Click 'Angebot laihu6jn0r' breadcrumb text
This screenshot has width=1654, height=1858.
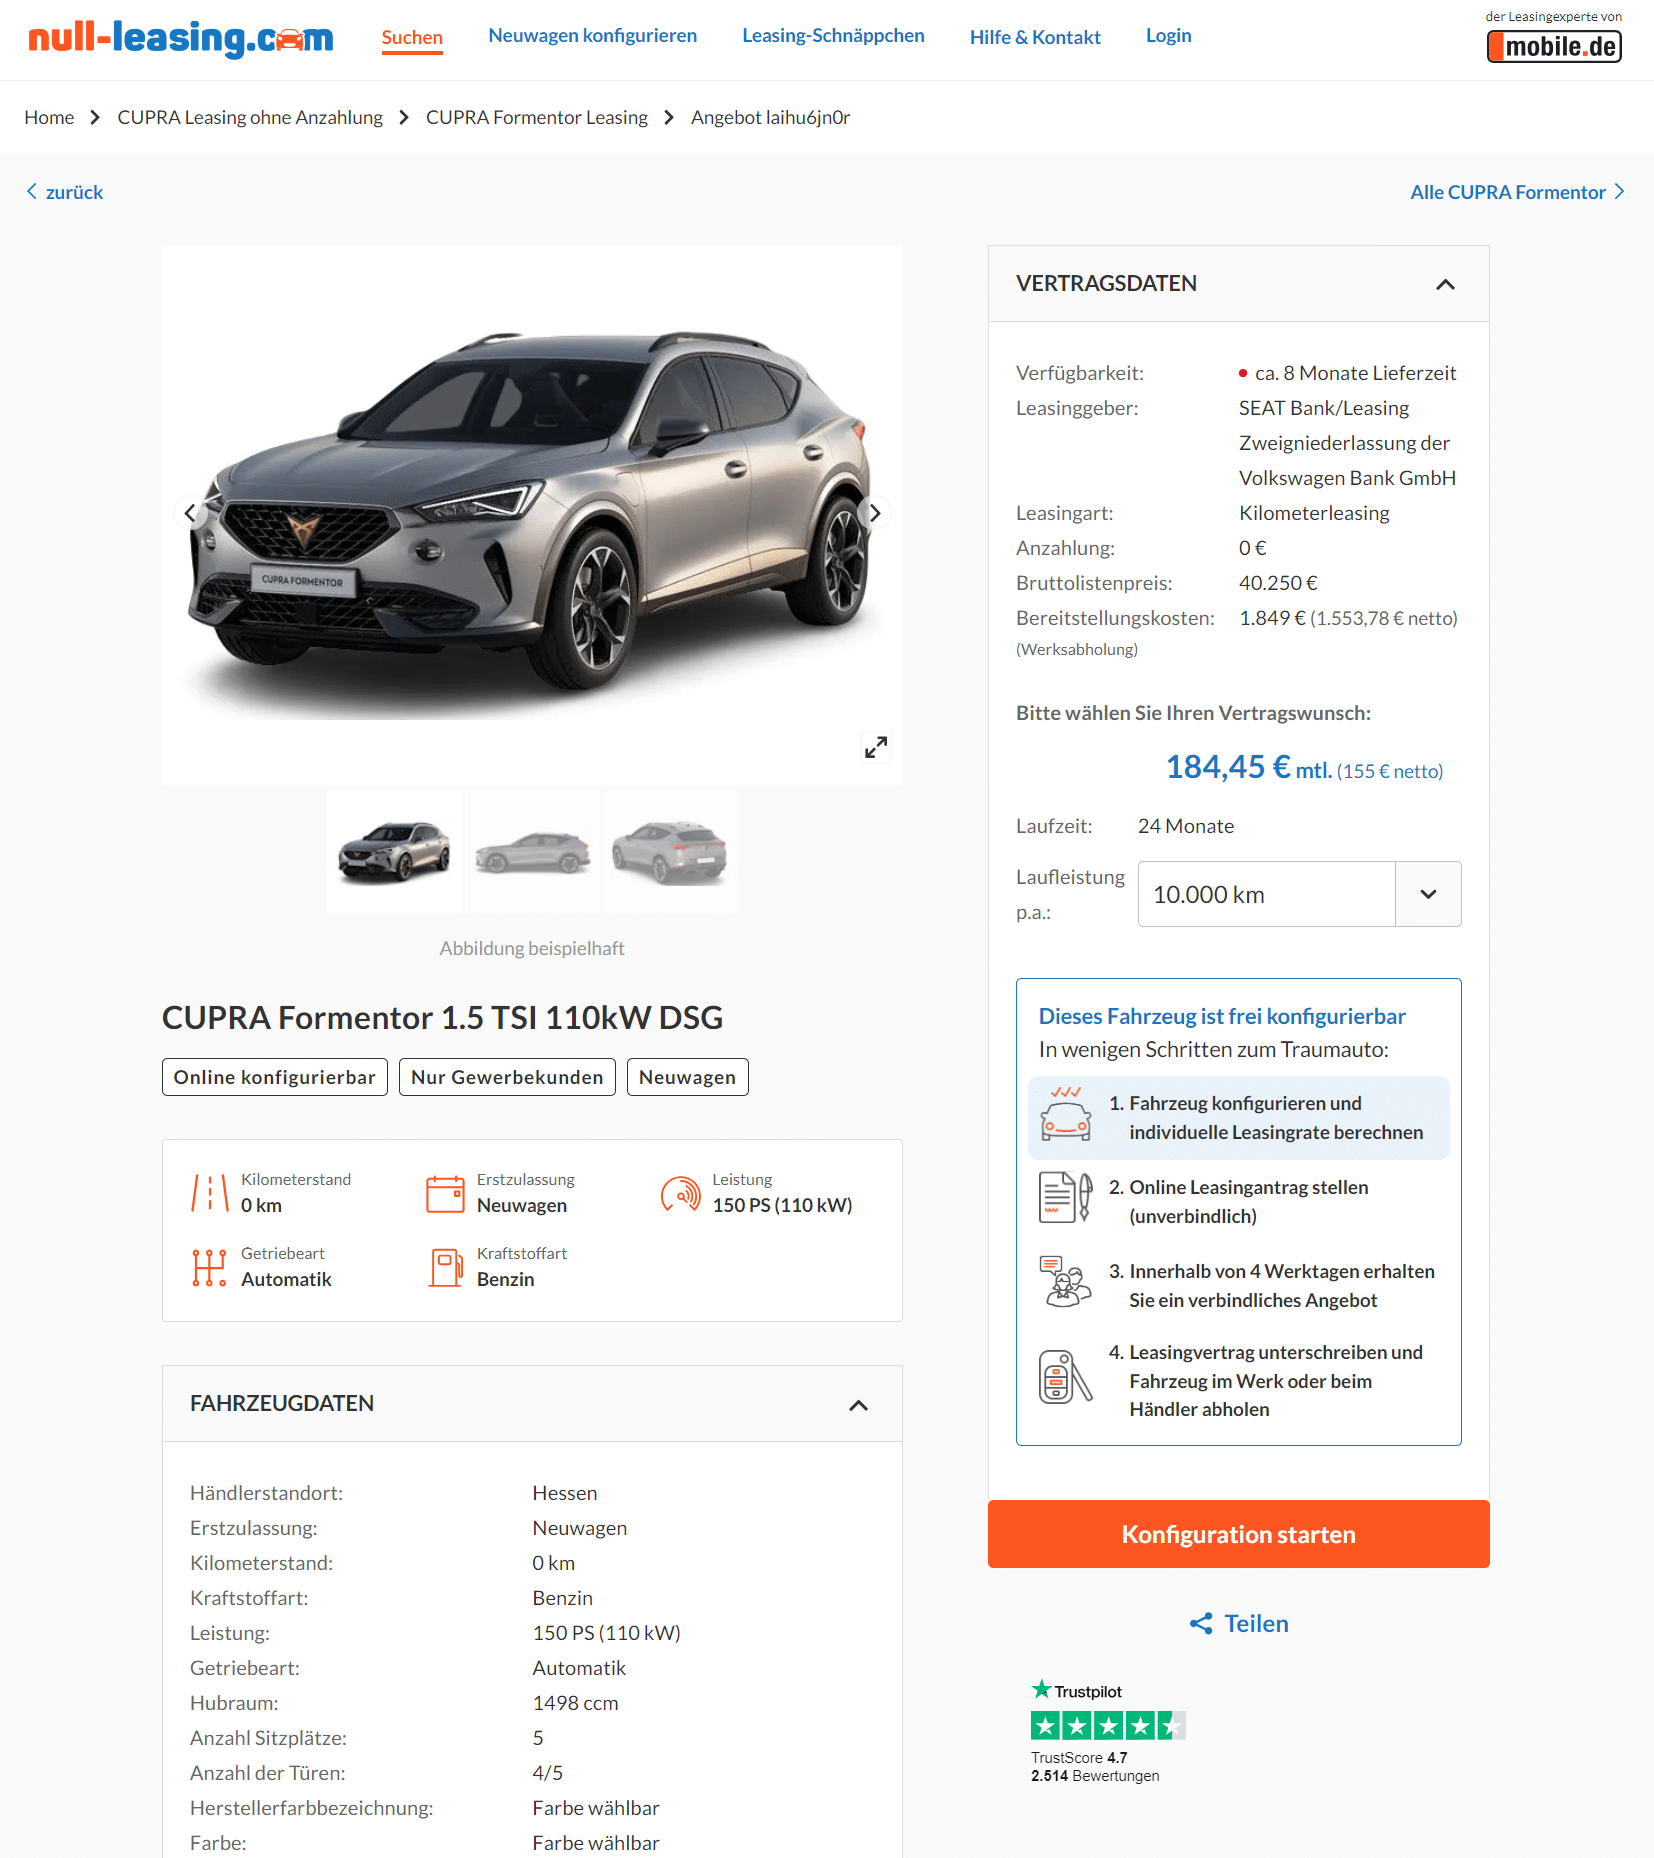point(770,117)
